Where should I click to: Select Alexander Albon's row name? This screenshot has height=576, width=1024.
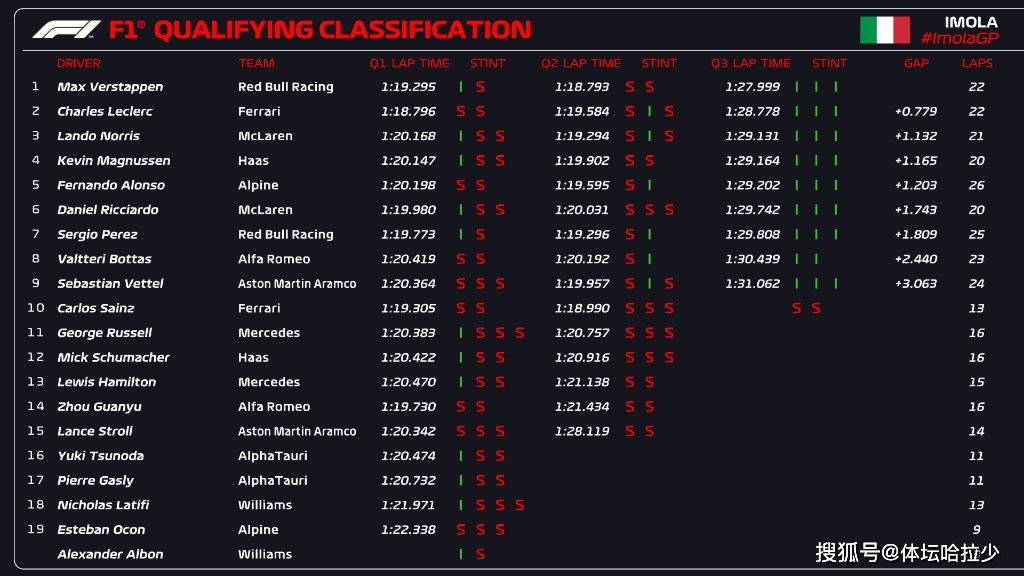(x=110, y=554)
